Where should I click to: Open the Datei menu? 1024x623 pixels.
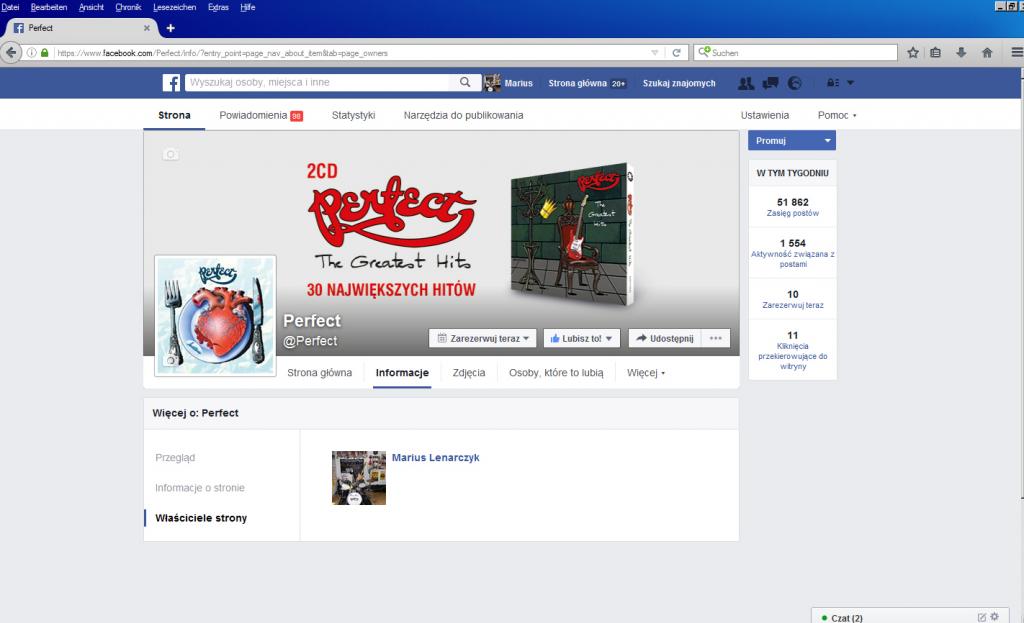(10, 7)
